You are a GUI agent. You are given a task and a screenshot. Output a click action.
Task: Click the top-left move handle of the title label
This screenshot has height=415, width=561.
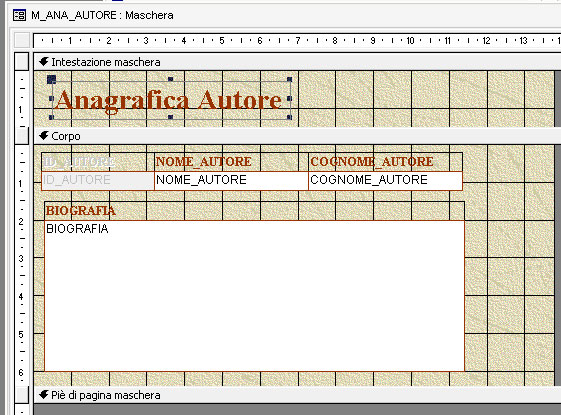52,79
